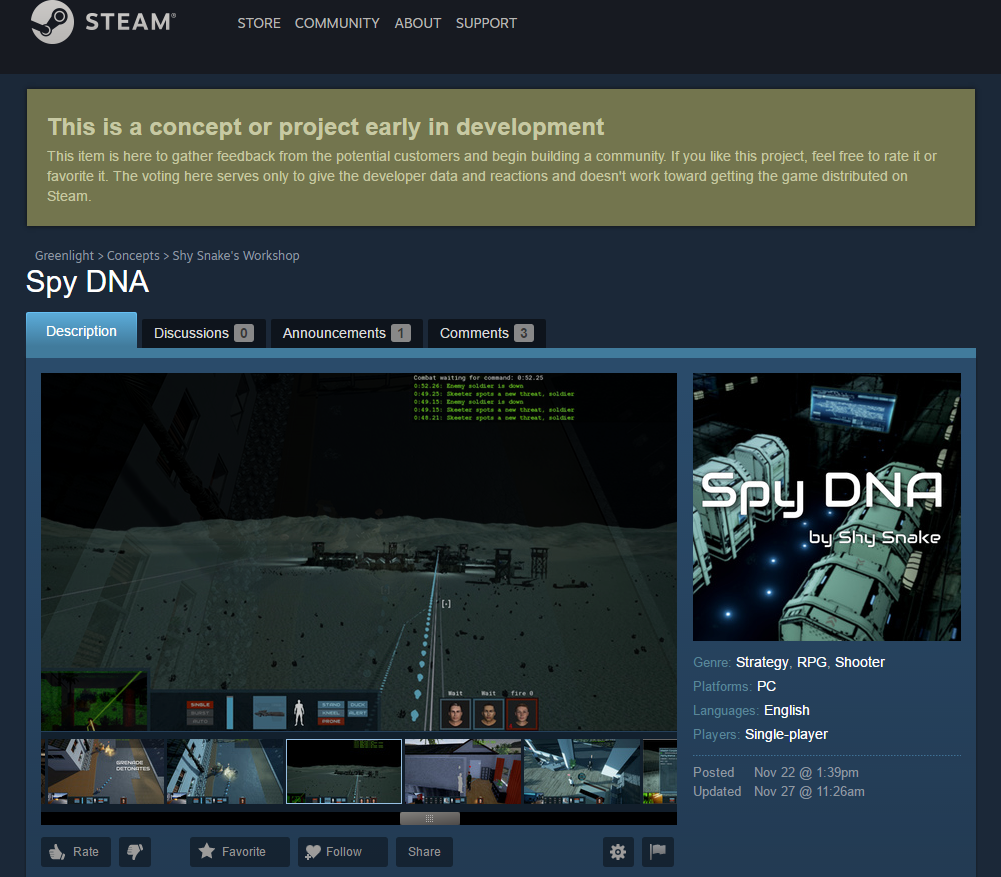Click the posted date Nov 22
1001x877 pixels.
click(806, 772)
